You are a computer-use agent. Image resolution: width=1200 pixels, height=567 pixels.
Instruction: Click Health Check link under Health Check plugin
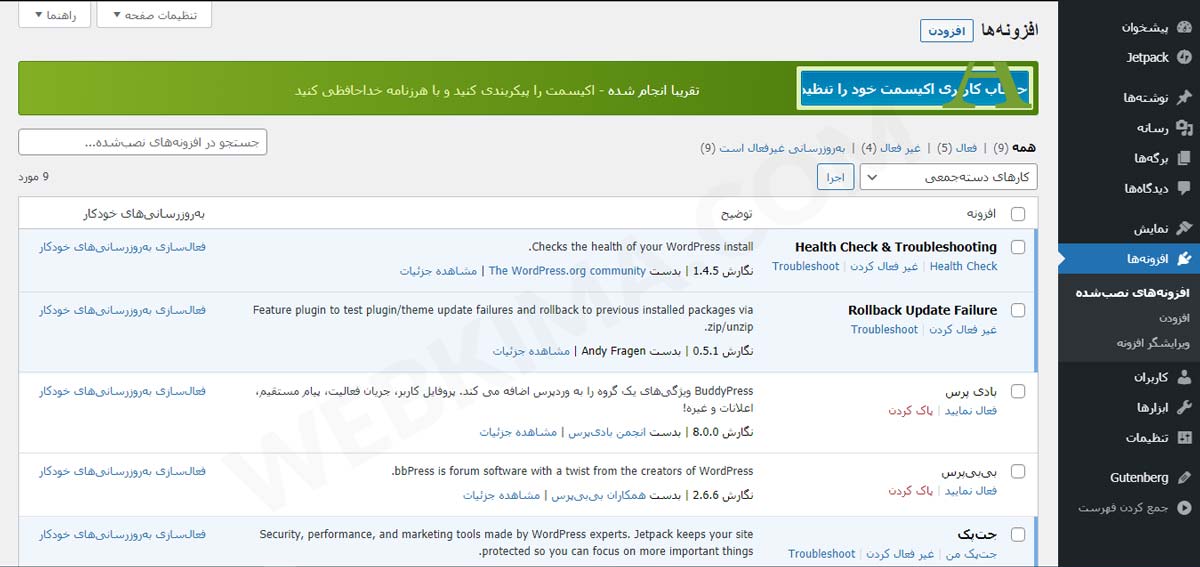[963, 266]
